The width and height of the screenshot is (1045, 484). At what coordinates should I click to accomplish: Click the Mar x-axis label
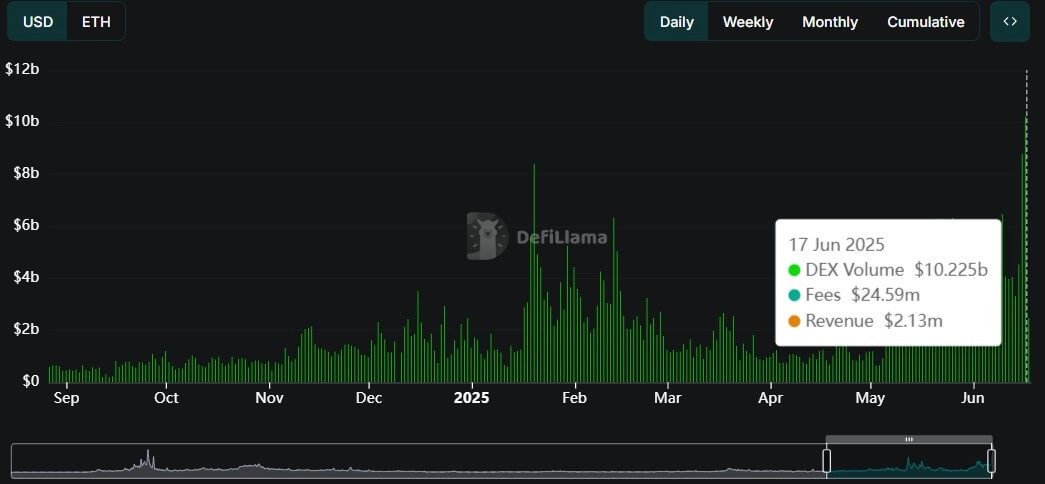click(667, 398)
